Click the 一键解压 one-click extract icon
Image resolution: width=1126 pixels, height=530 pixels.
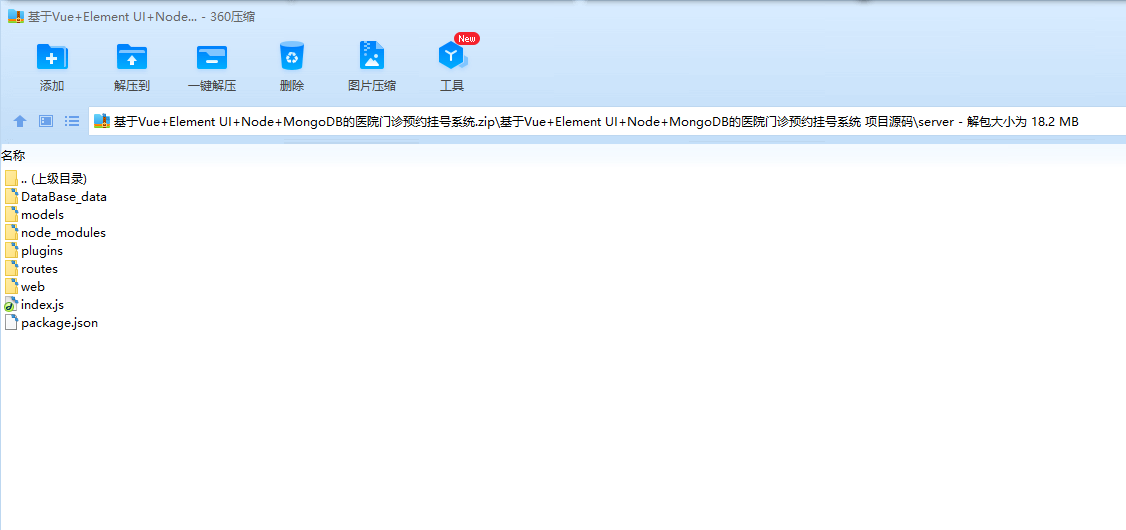pyautogui.click(x=212, y=56)
